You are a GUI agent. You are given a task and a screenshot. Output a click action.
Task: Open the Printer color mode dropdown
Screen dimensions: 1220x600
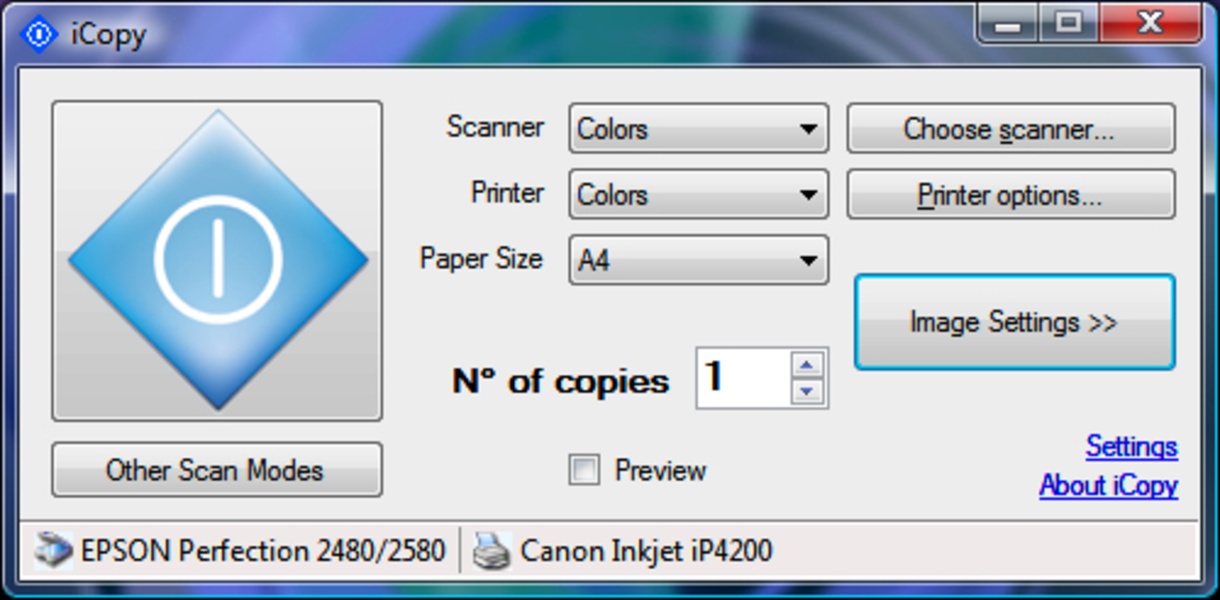tap(699, 194)
